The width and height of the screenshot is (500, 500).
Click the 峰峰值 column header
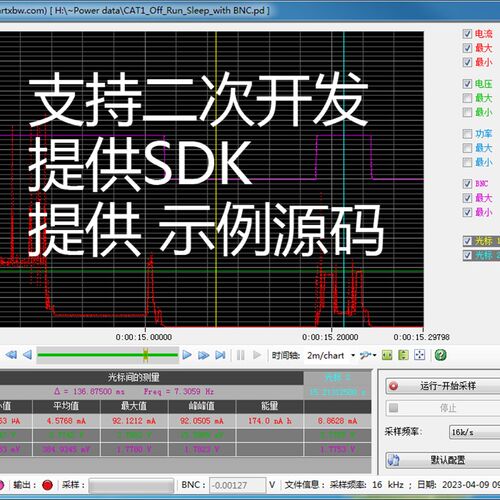click(202, 406)
